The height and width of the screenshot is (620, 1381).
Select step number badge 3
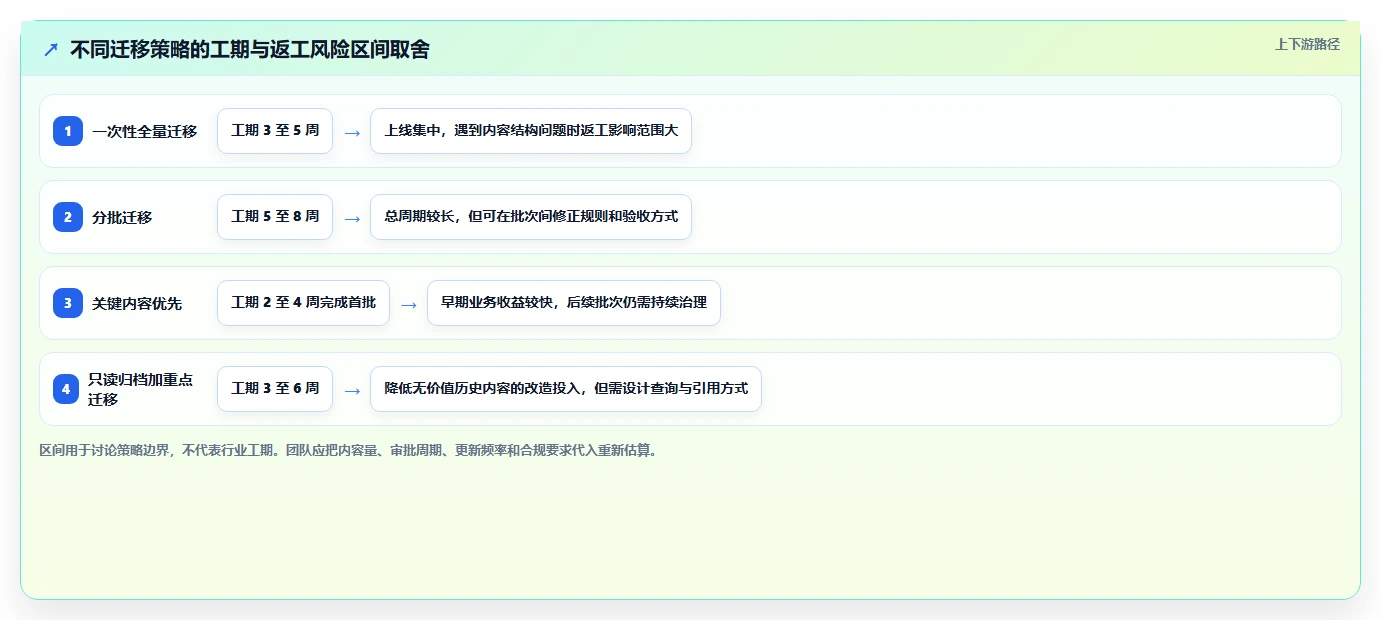68,303
